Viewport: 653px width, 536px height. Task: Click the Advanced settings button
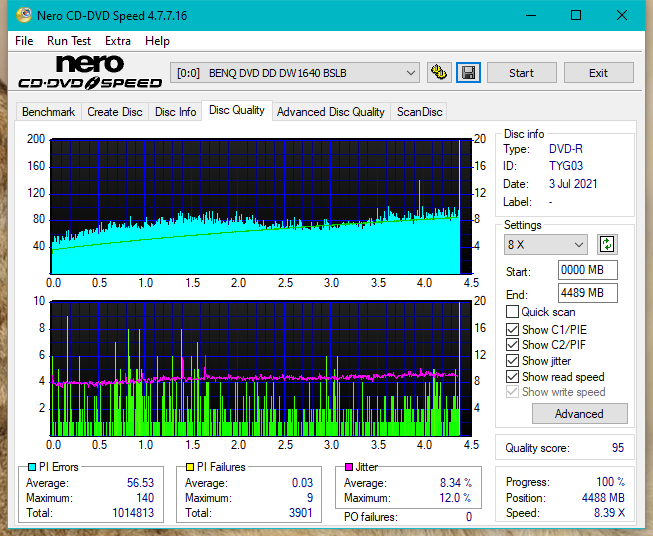tap(579, 414)
